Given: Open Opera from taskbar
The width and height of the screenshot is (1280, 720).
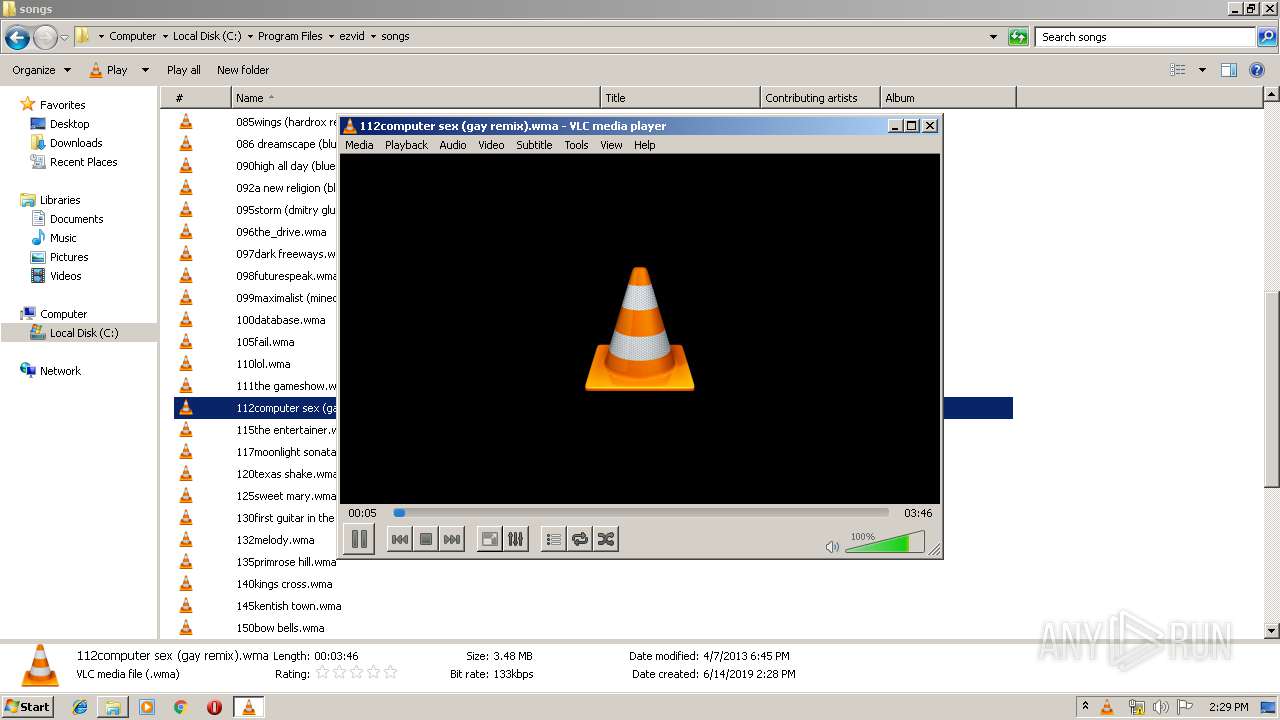Looking at the screenshot, I should (x=214, y=707).
